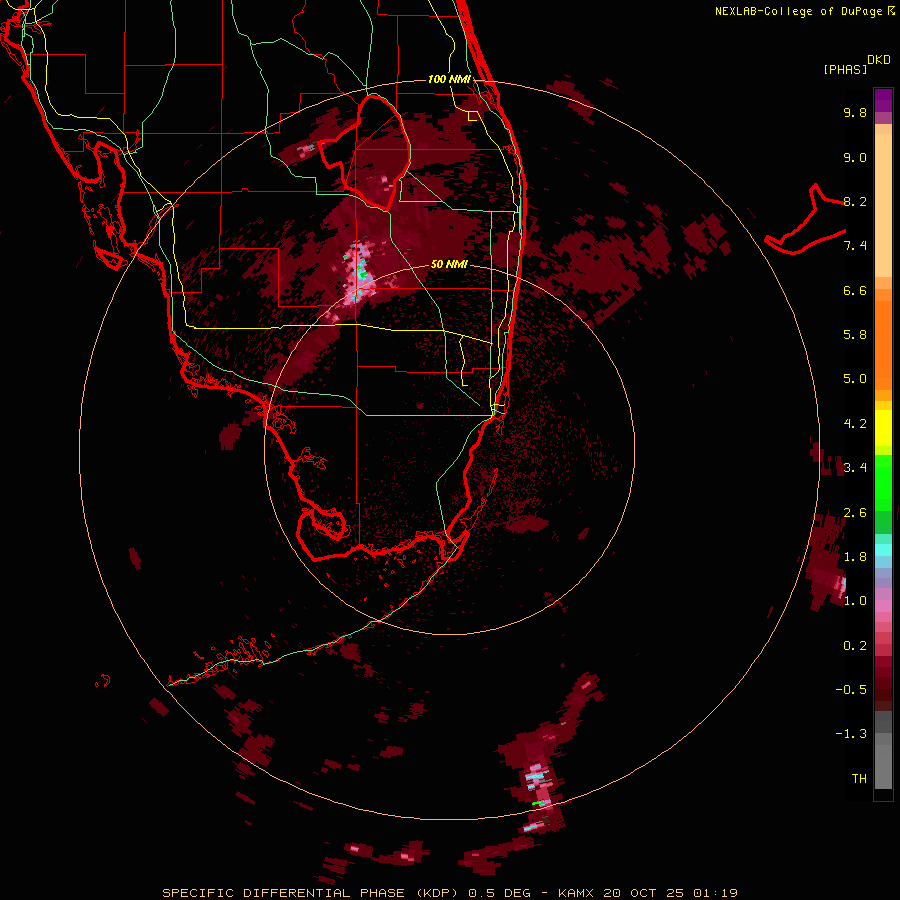Screen dimensions: 900x900
Task: Click the 2.6 value on color scale
Action: point(855,513)
